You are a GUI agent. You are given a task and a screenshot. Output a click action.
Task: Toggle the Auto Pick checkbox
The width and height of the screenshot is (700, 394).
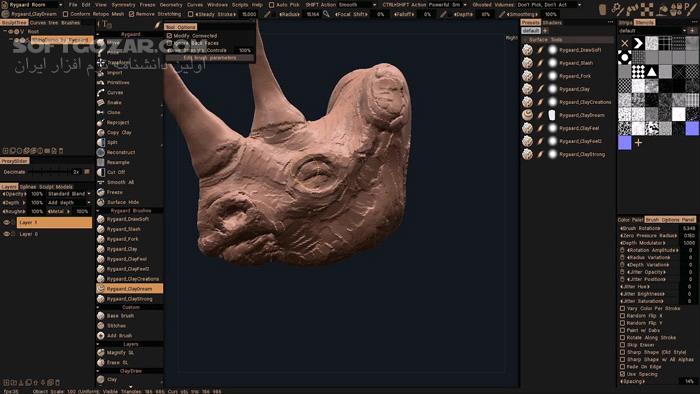(271, 5)
